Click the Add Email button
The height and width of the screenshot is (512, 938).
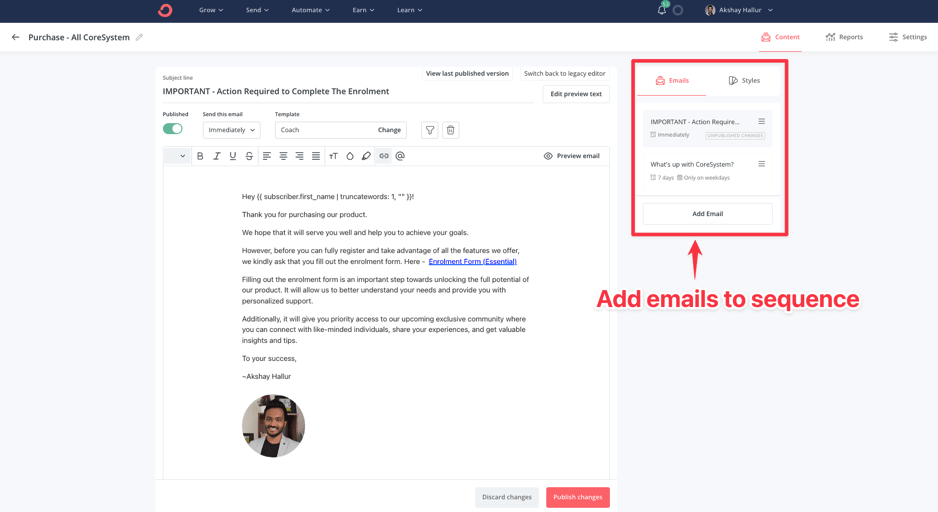point(708,214)
